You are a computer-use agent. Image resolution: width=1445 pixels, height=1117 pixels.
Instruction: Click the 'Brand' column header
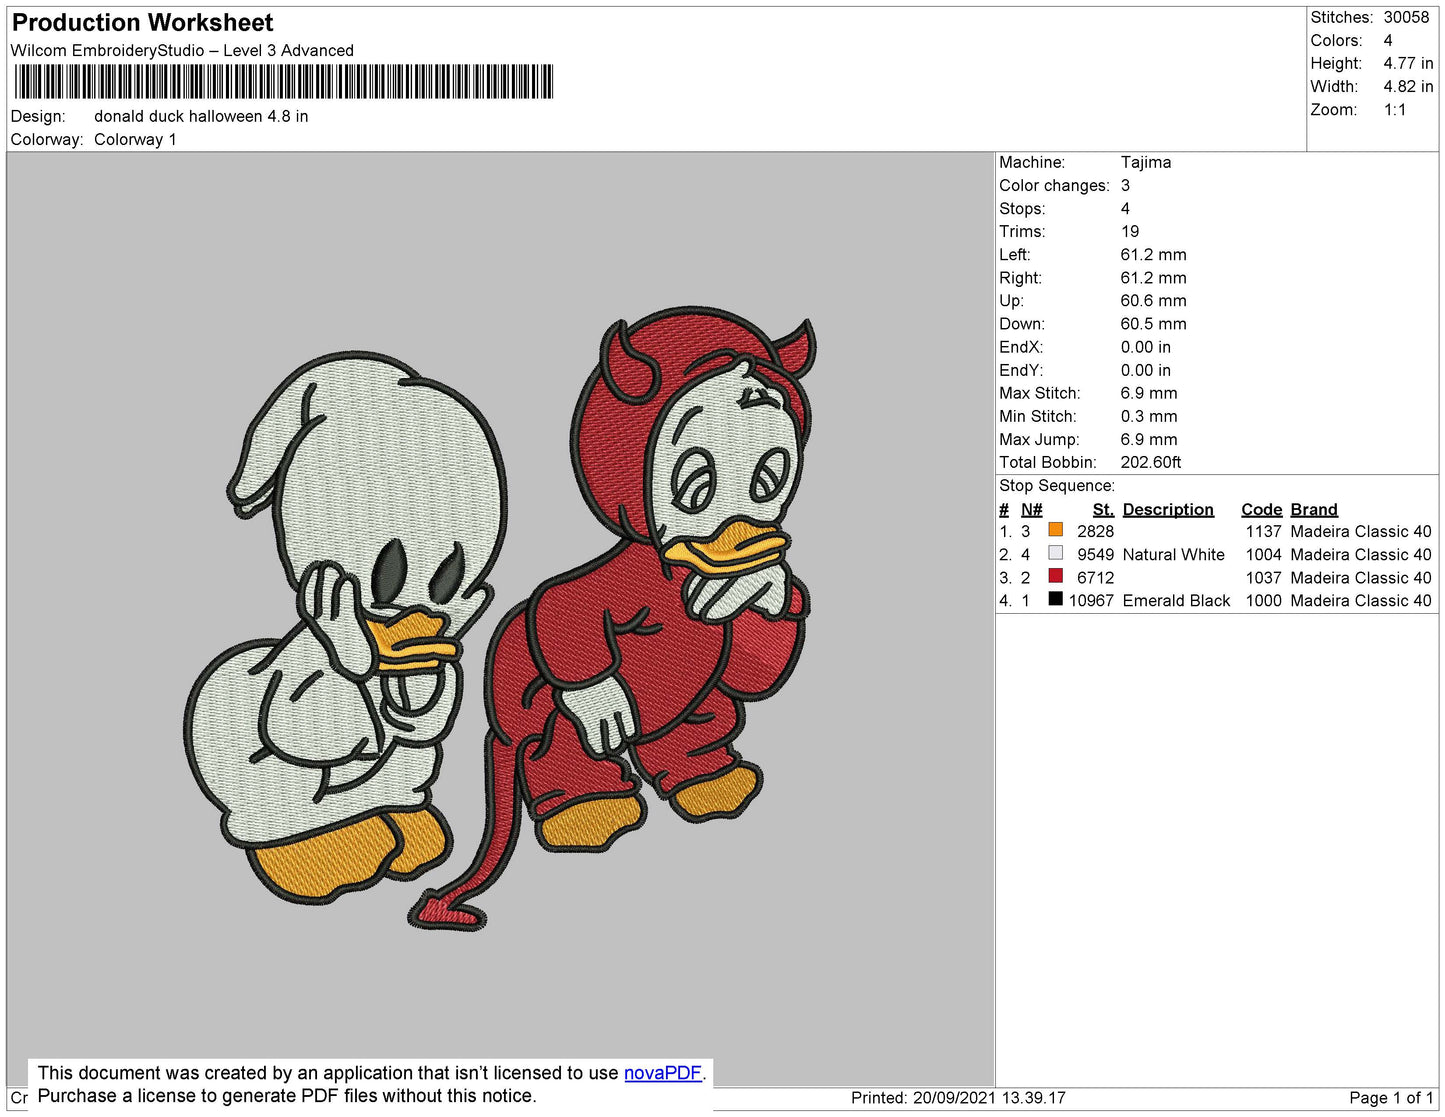coord(1314,510)
